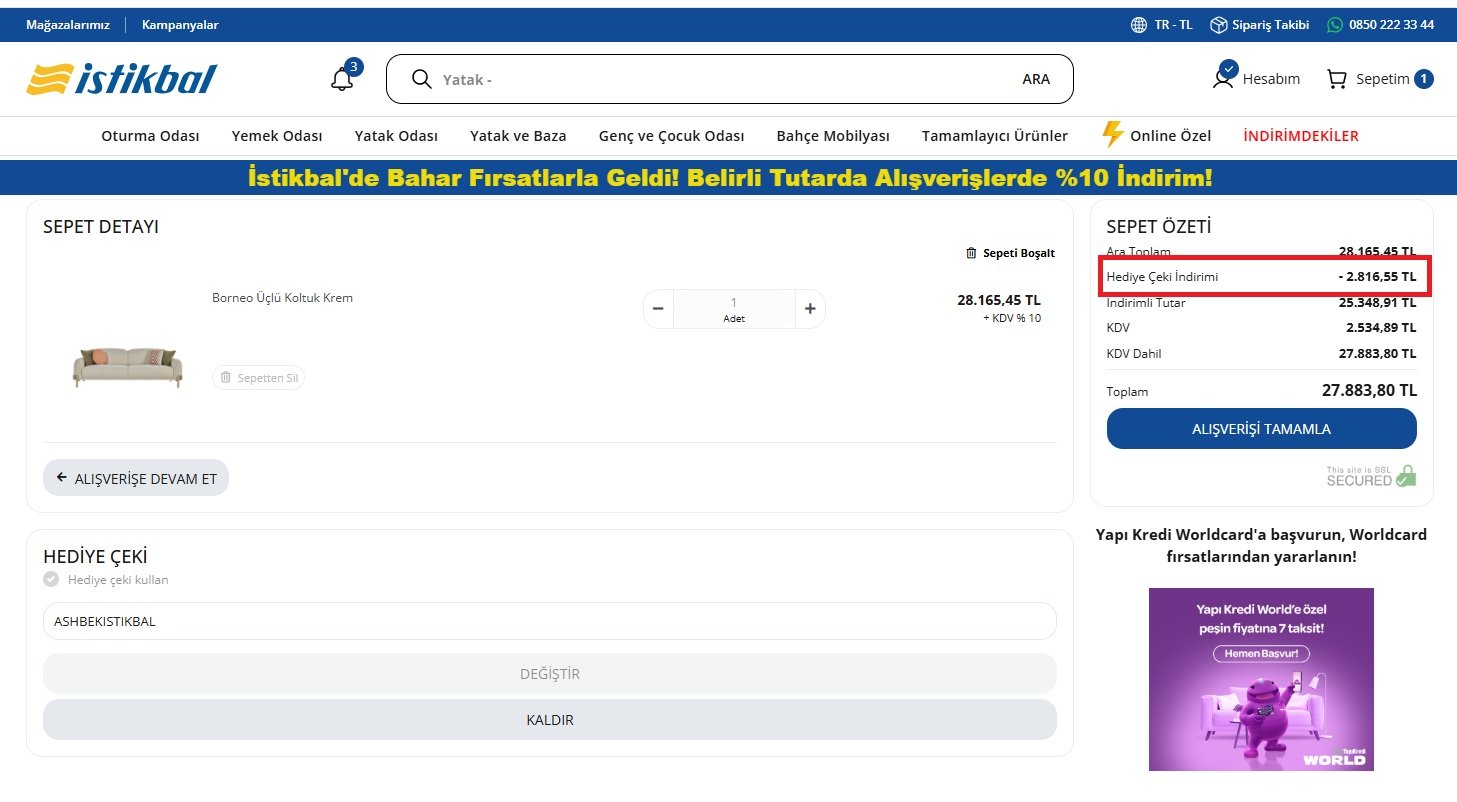The image size is (1457, 802).
Task: Click the Yapı Kredi Worldcard başvurun text
Action: coord(1261,545)
